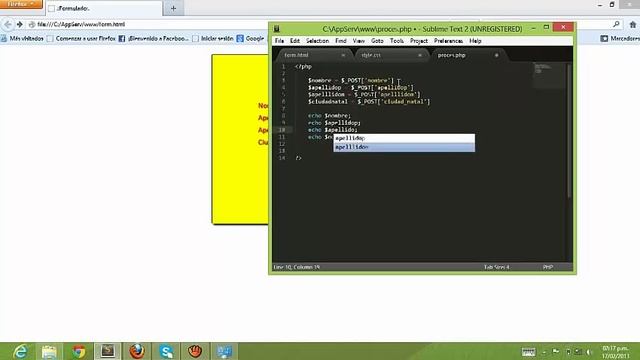Click line 1 with php tag
The width and height of the screenshot is (640, 360).
click(x=303, y=67)
